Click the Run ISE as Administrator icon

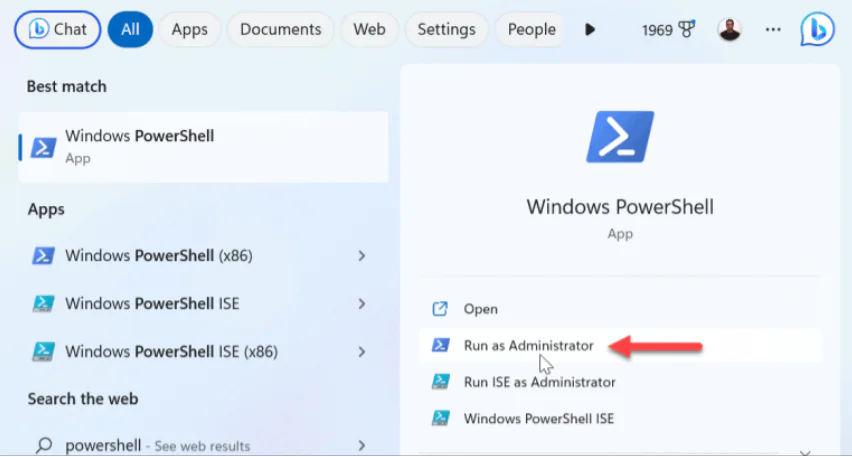click(440, 381)
